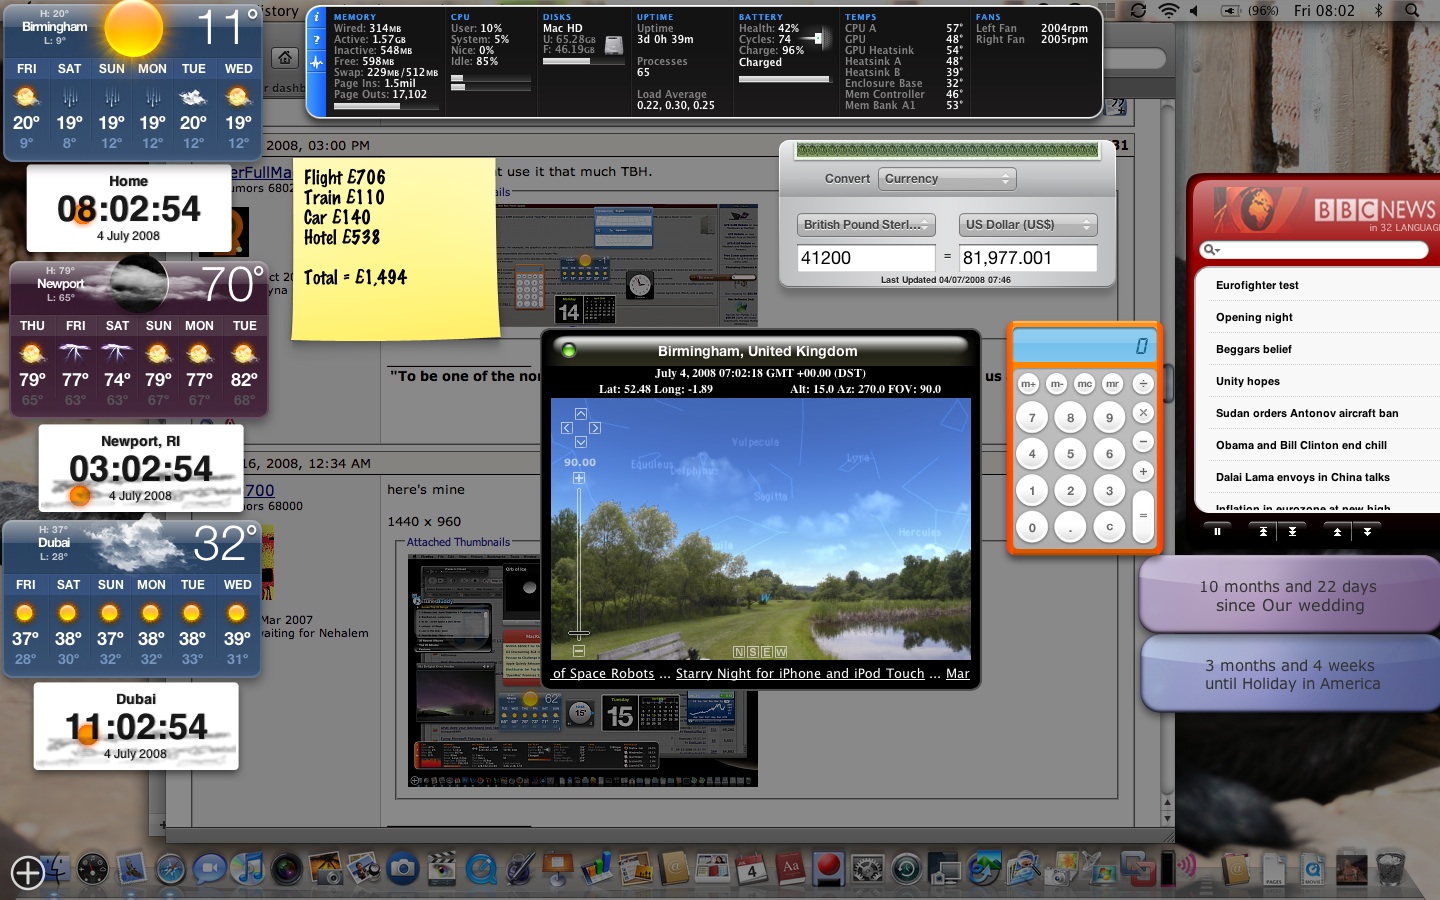Face South with S compass button

tap(753, 652)
